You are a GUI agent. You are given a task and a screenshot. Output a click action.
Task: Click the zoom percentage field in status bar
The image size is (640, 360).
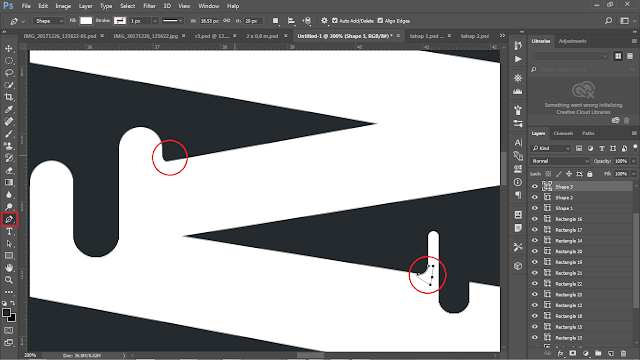click(30, 356)
